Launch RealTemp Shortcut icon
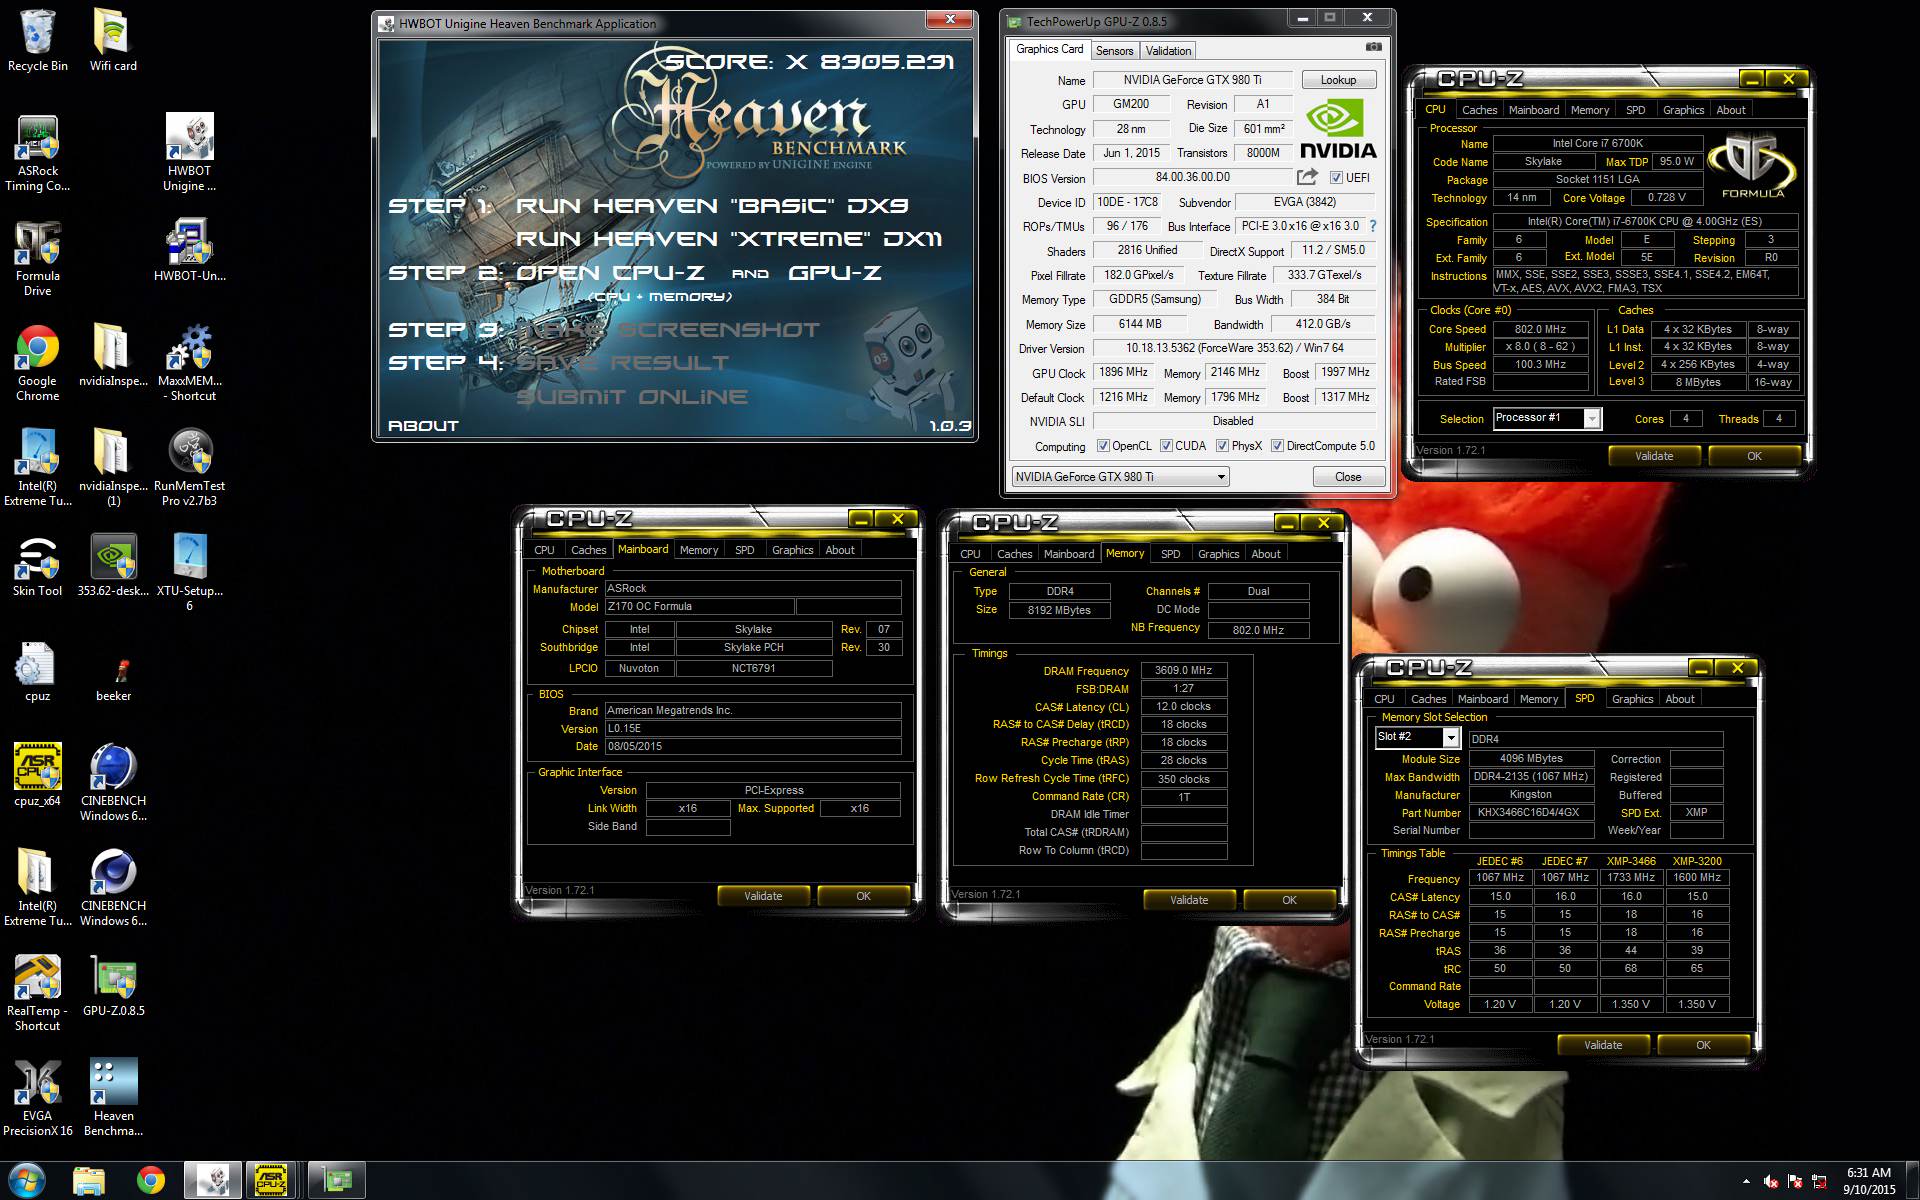Screen dimensions: 1920x1200 (38, 992)
